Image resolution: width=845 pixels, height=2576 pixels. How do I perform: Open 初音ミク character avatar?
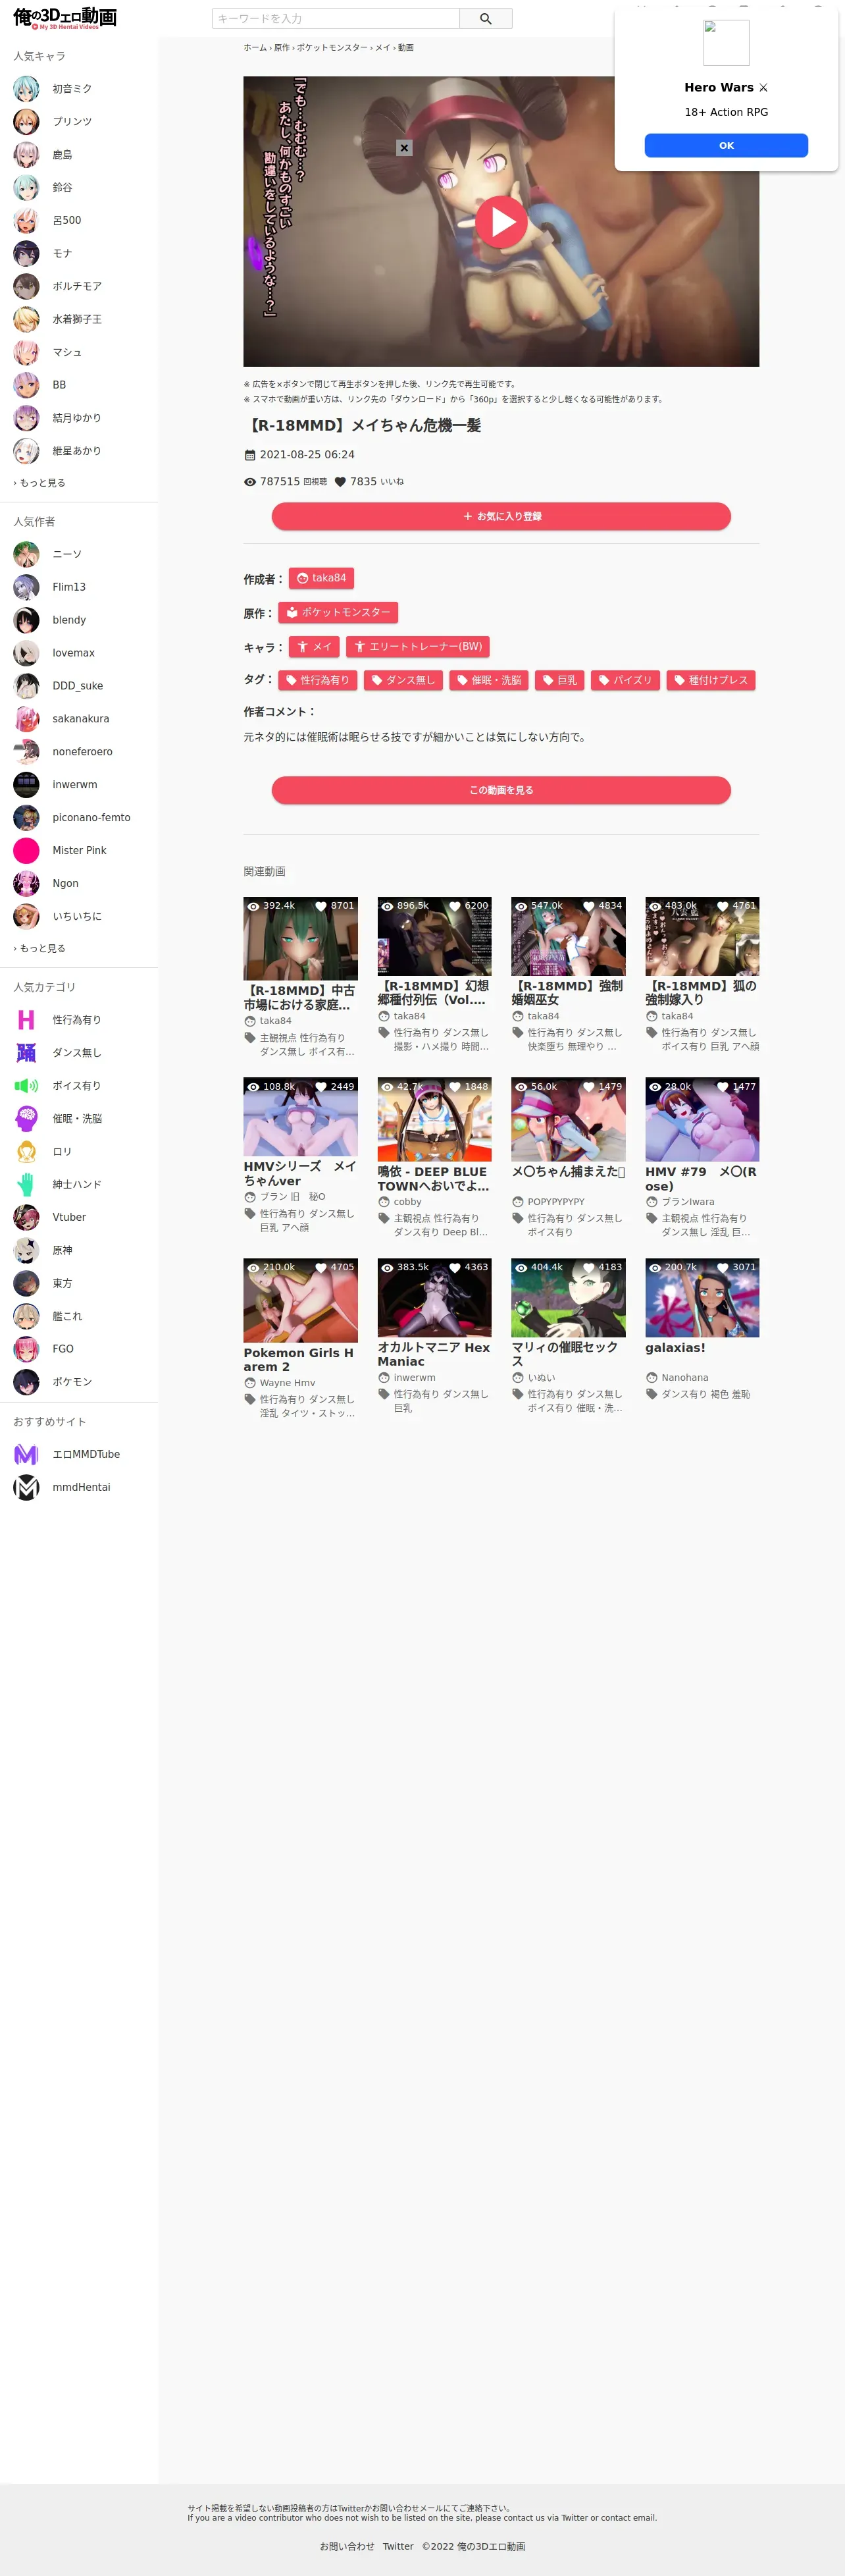click(x=26, y=89)
